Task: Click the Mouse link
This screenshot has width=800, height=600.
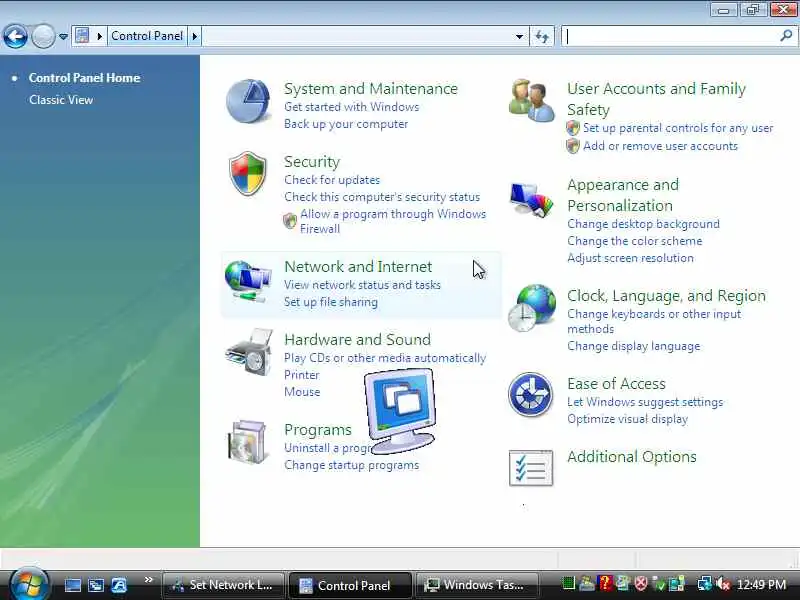Action: [302, 392]
